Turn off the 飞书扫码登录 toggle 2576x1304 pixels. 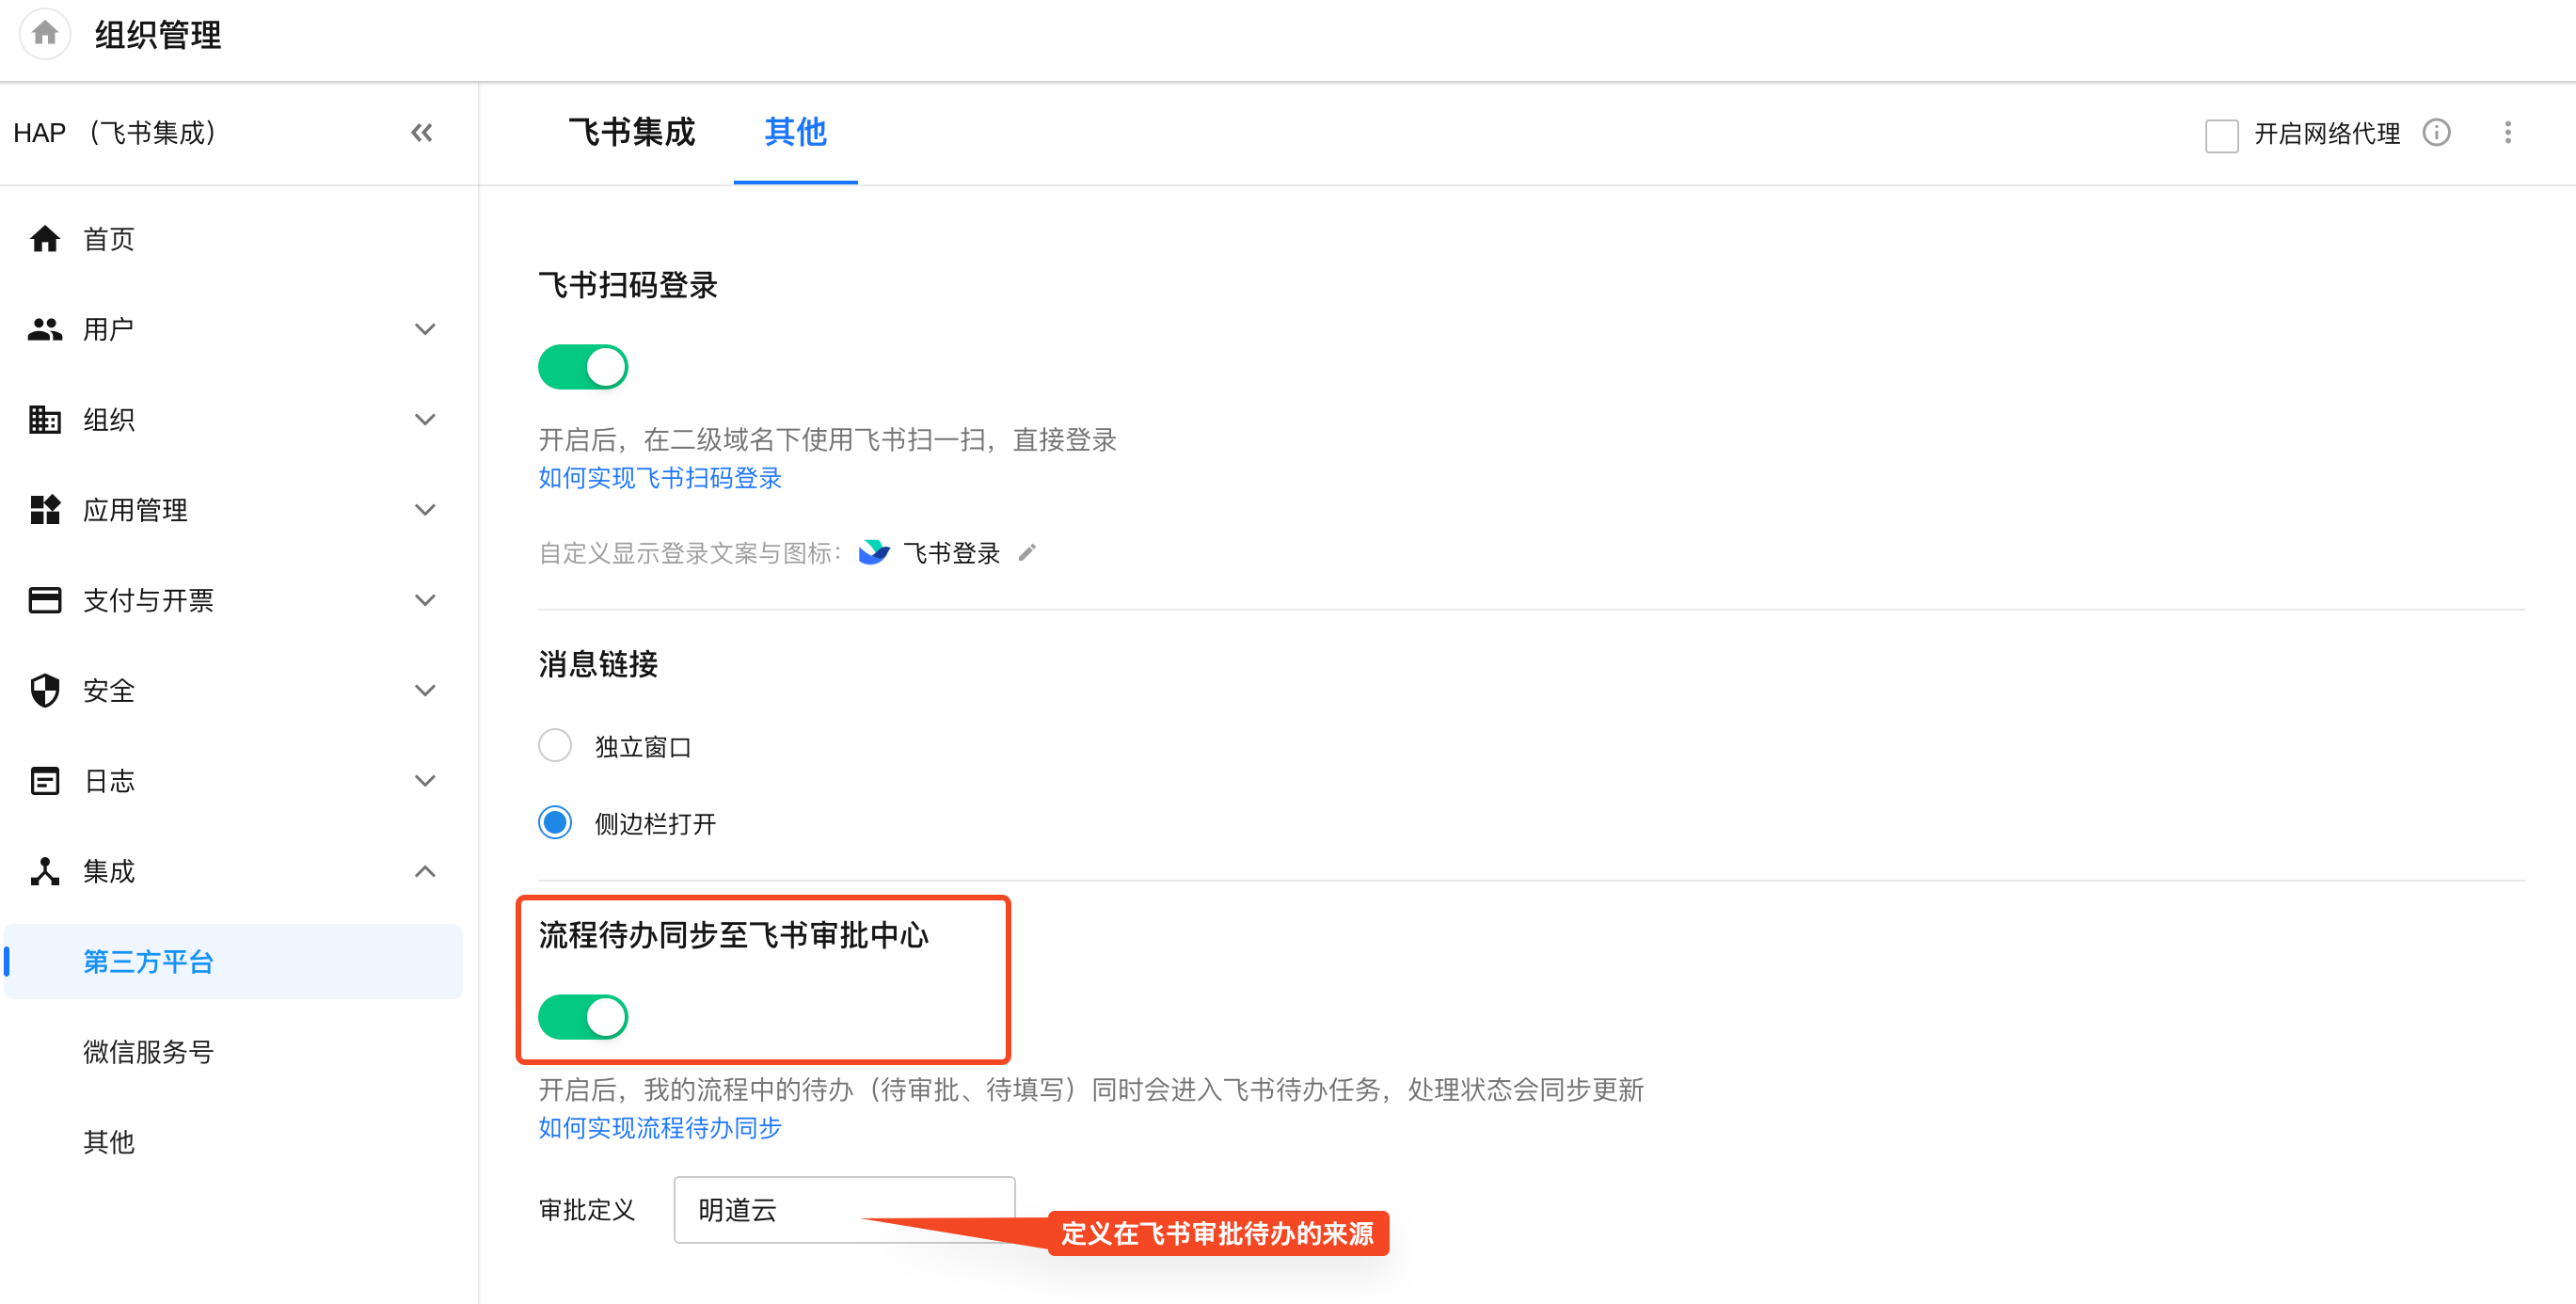point(583,367)
